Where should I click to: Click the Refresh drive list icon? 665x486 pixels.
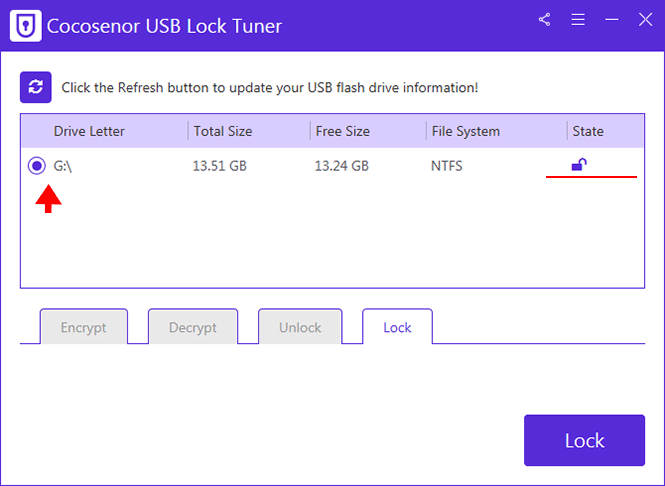(x=36, y=87)
